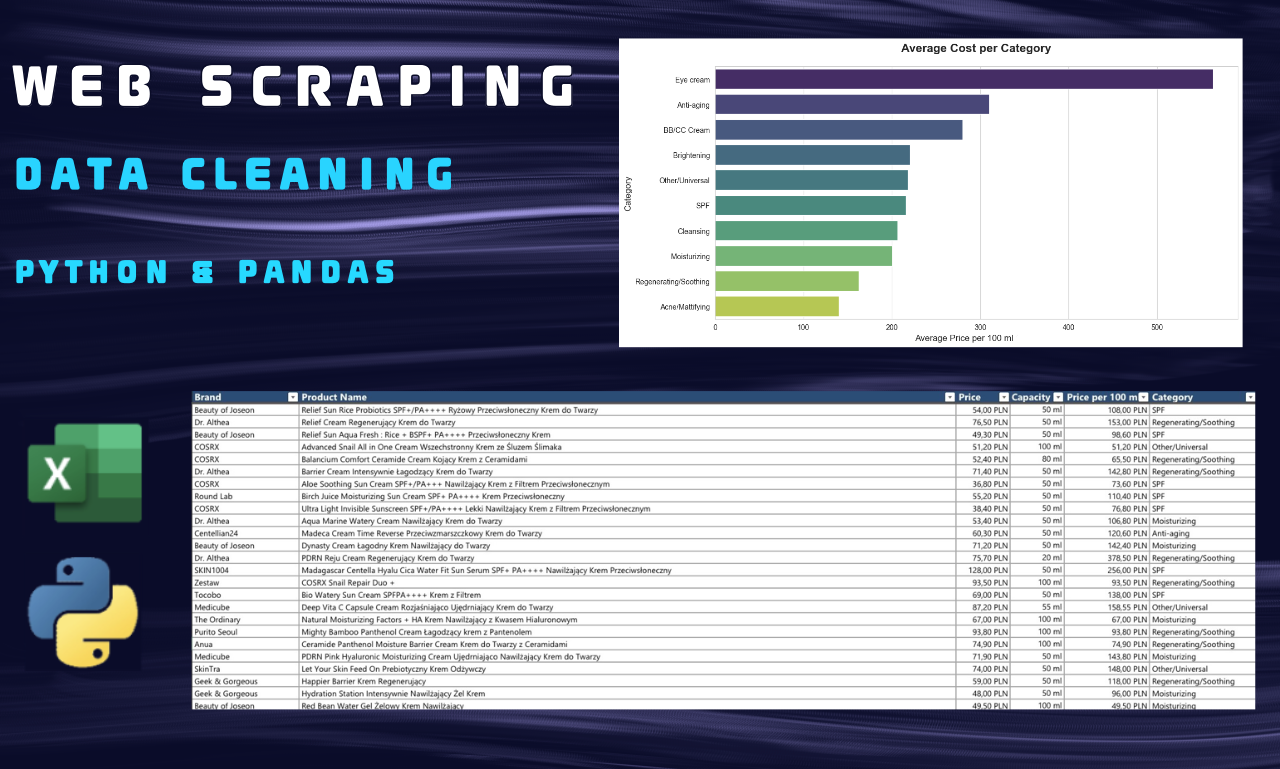Click the SPF bar in the chart
The width and height of the screenshot is (1280, 769).
pos(811,205)
